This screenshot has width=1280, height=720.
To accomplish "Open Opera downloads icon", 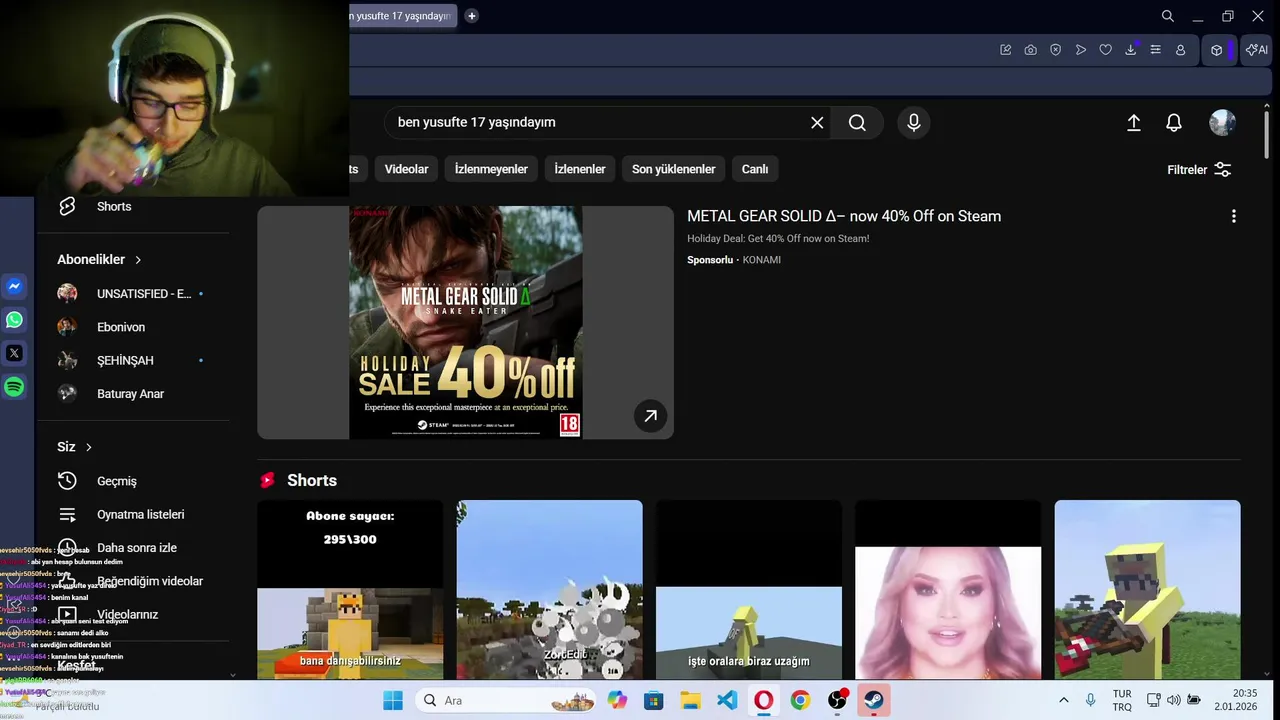I will pos(1131,50).
